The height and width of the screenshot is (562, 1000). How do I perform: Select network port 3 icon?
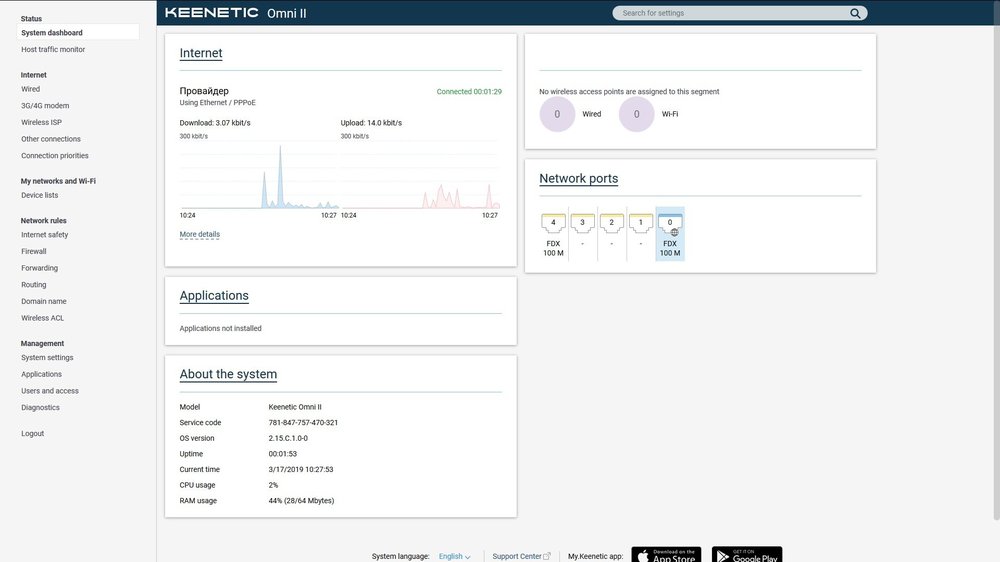pos(582,223)
